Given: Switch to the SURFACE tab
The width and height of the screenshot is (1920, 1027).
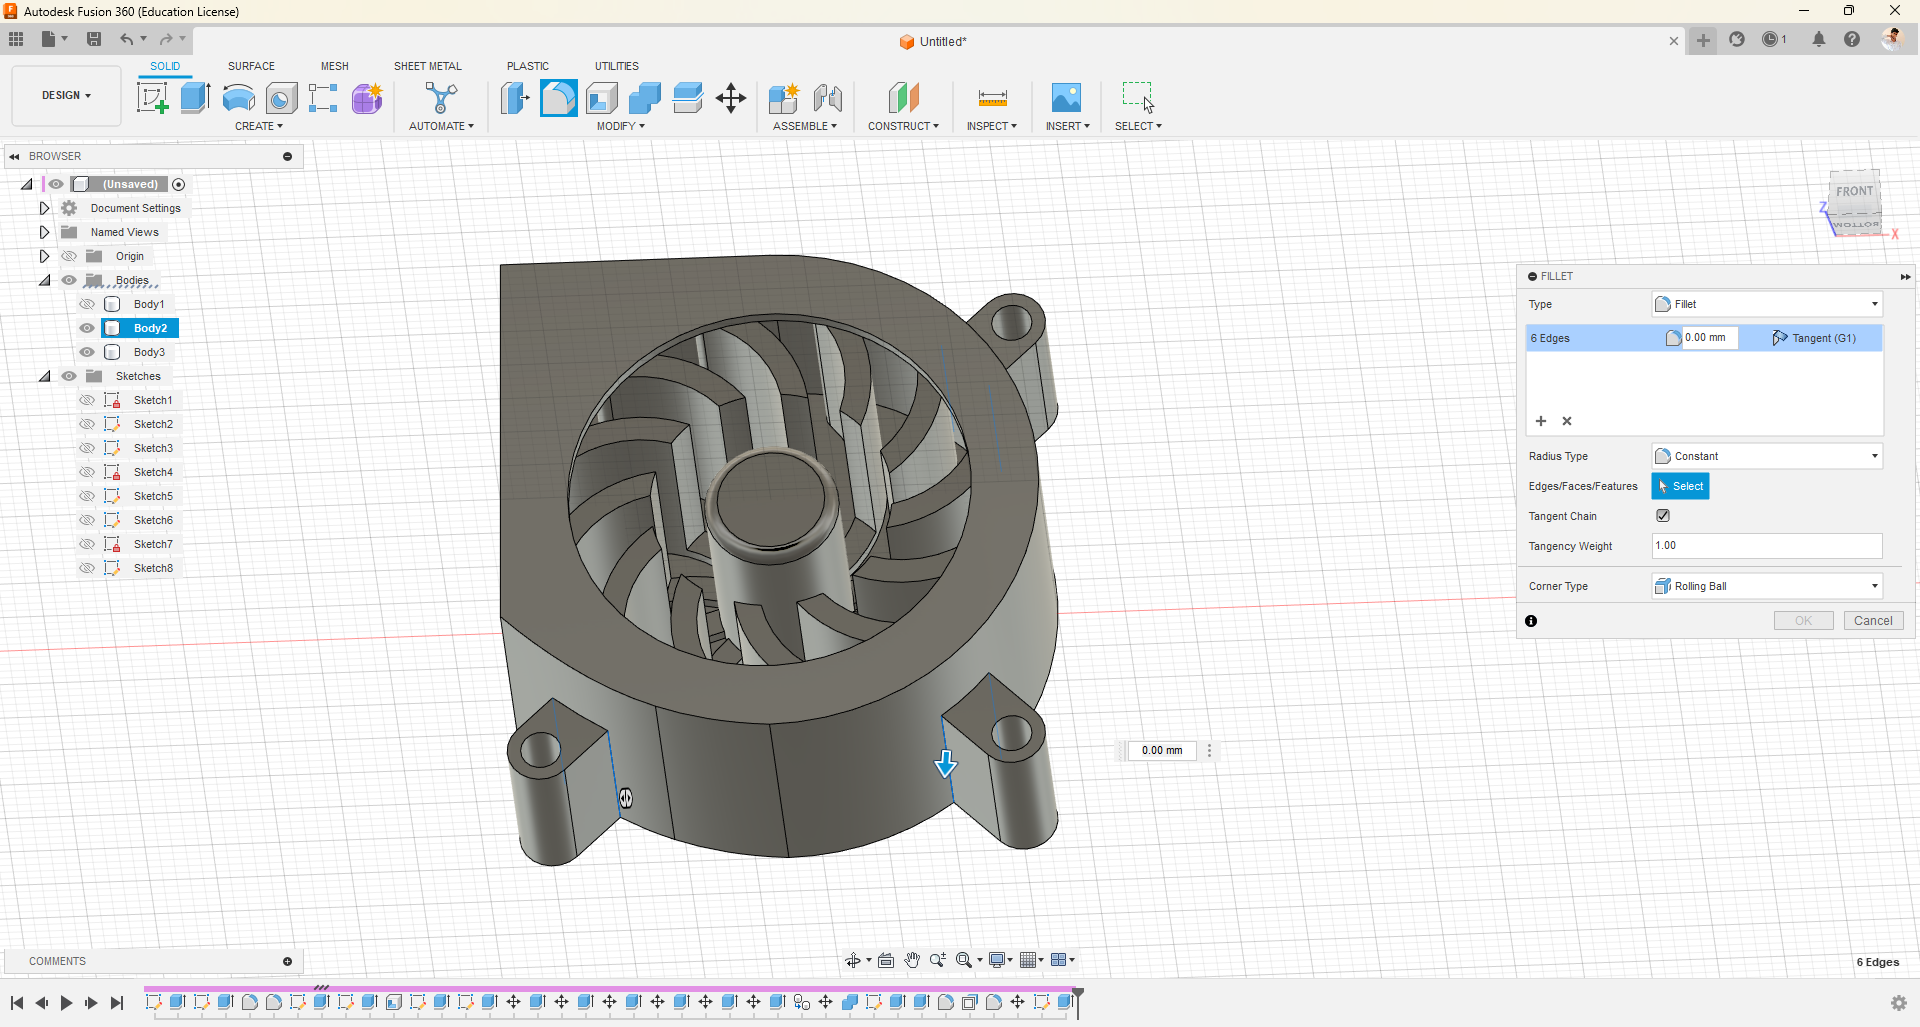Looking at the screenshot, I should click(x=251, y=66).
